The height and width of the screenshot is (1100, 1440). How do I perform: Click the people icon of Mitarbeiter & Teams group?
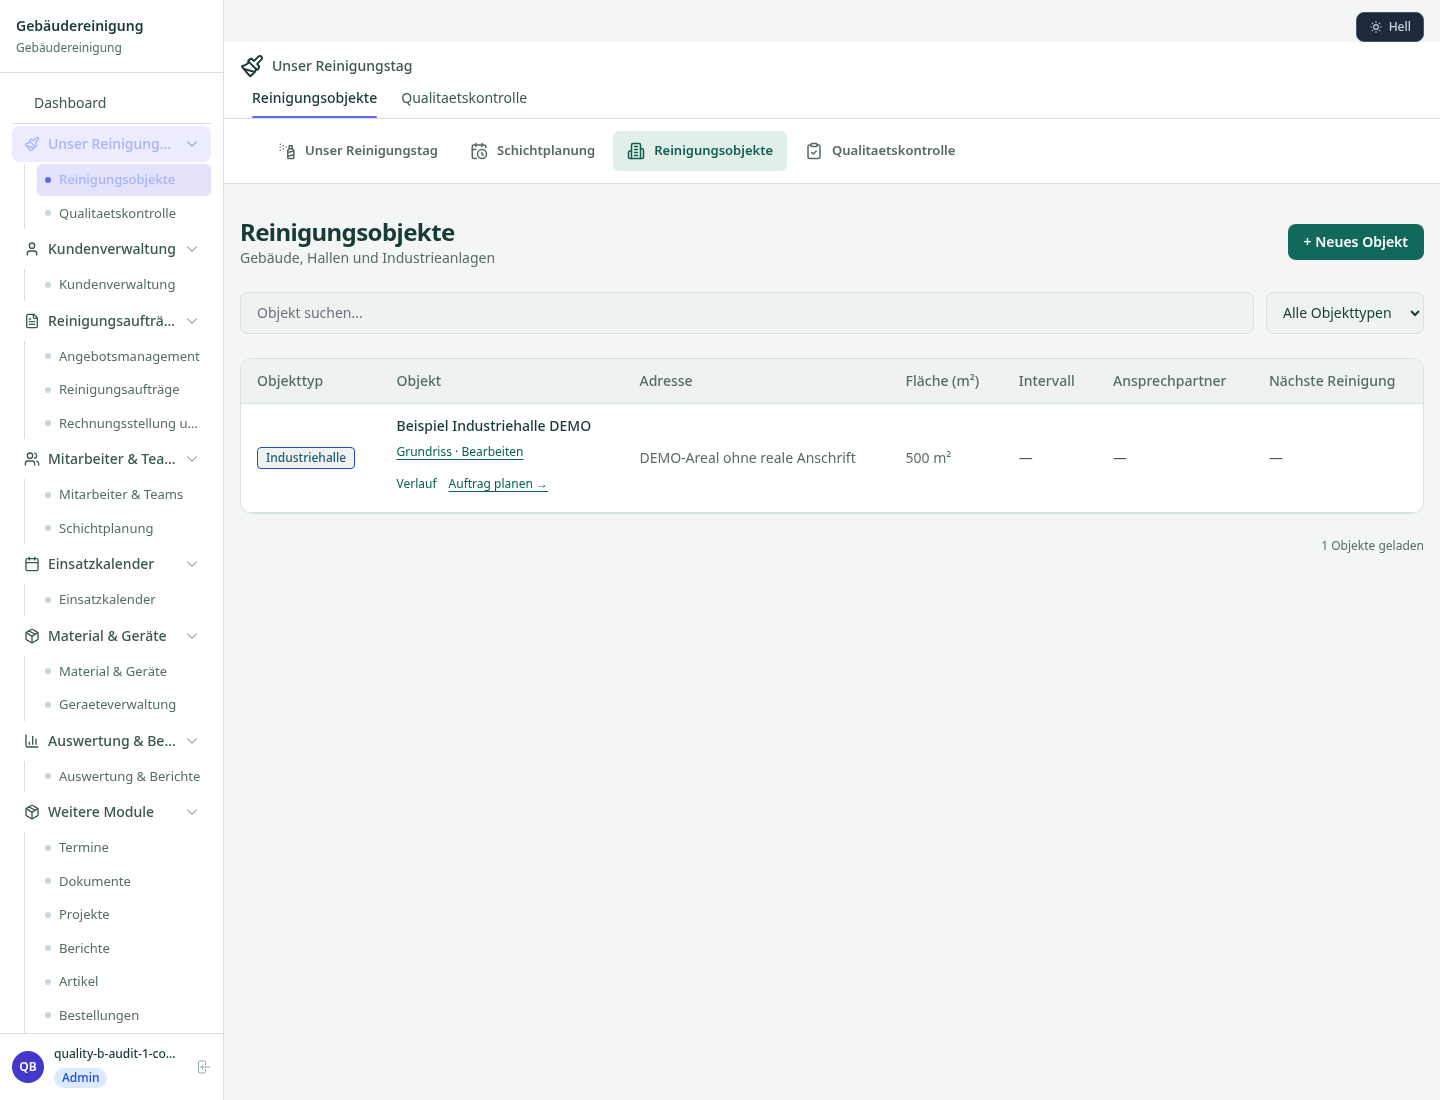click(32, 459)
